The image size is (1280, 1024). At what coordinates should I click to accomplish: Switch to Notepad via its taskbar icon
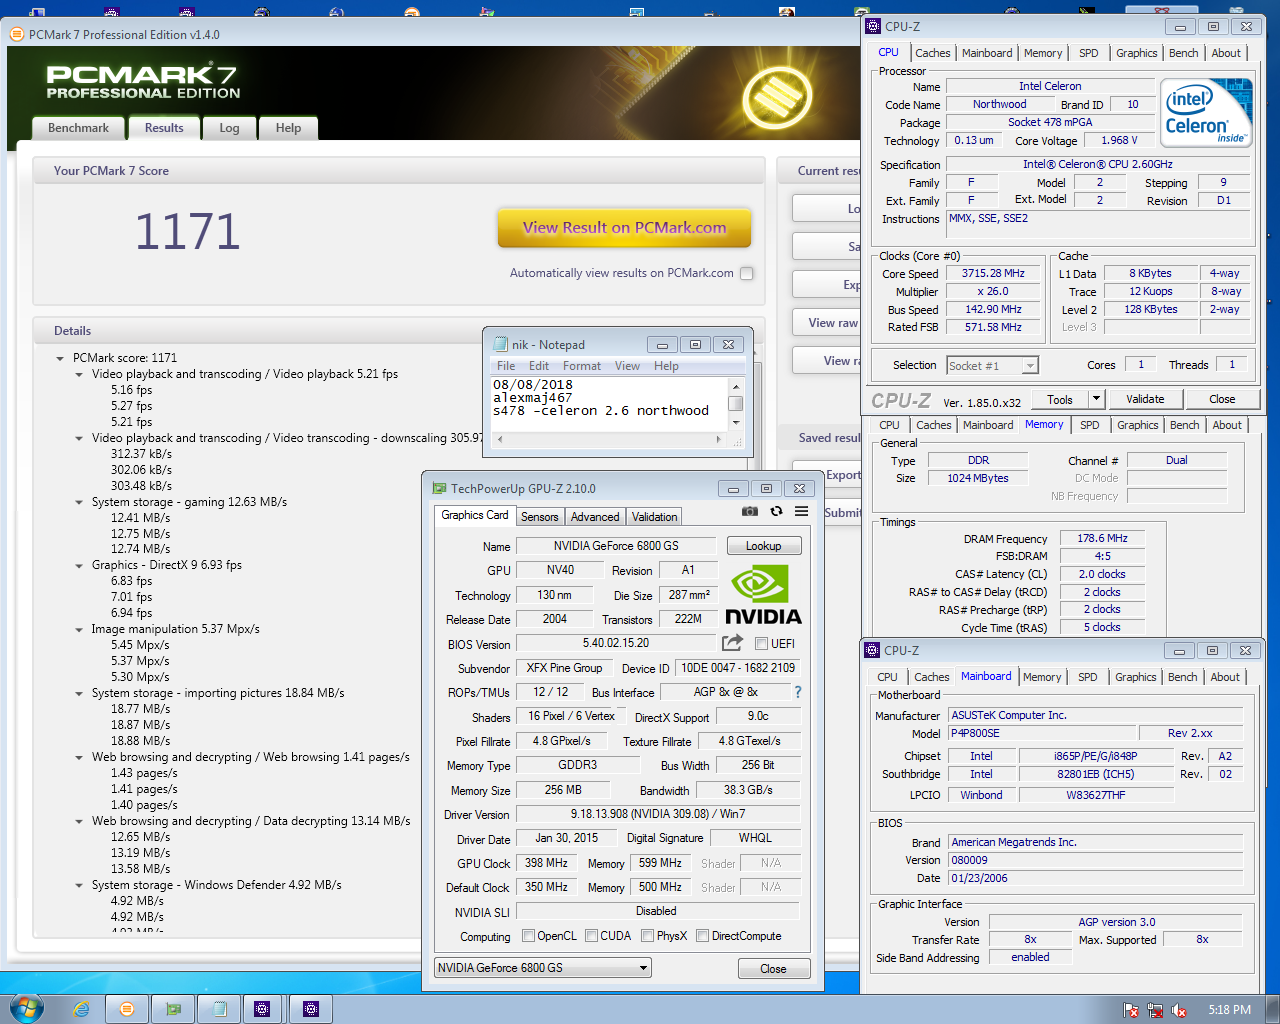click(x=219, y=1009)
